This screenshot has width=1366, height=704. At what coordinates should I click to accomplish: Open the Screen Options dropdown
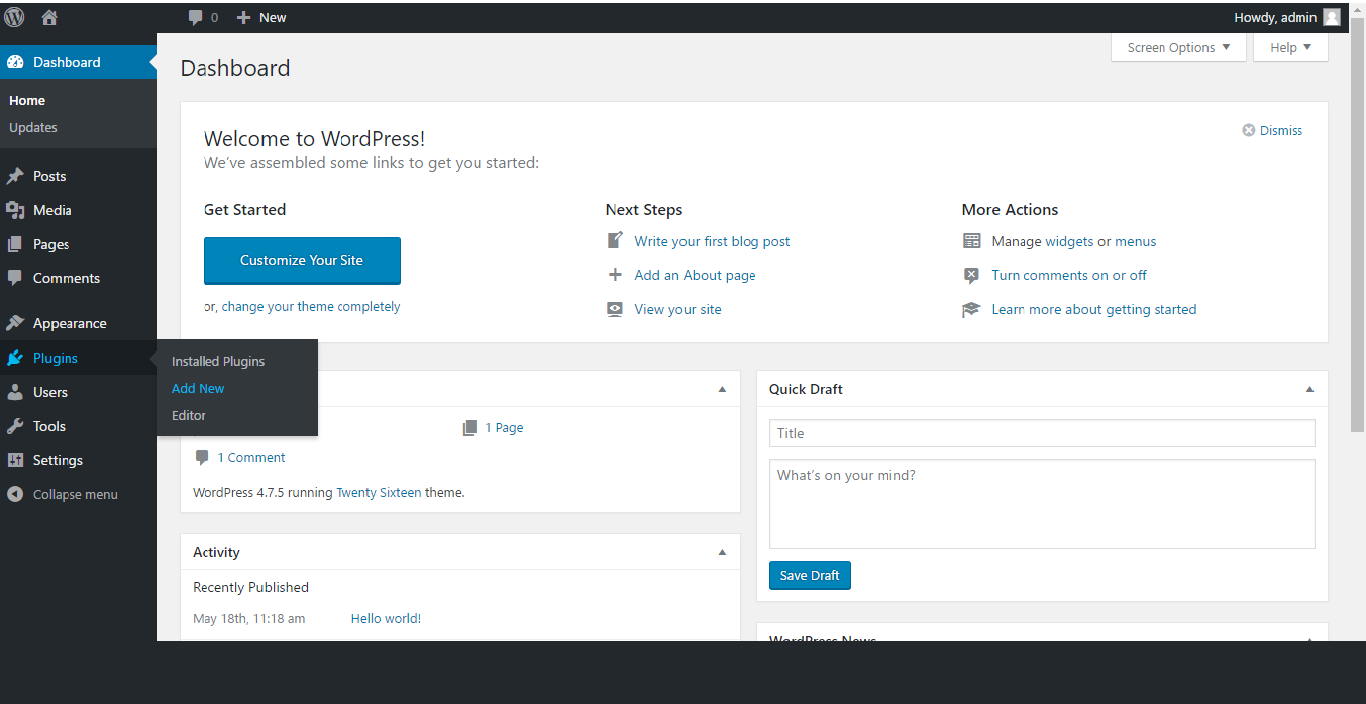[1179, 47]
